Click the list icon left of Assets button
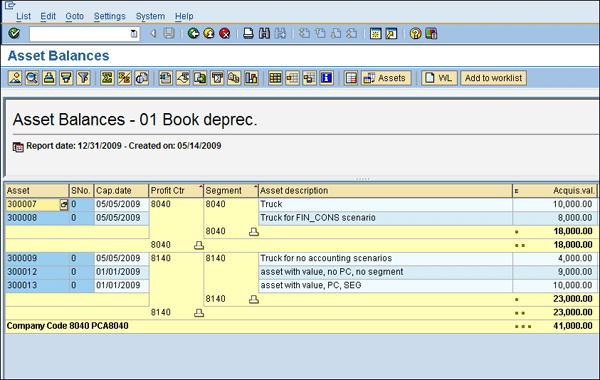The image size is (600, 380). (x=351, y=78)
